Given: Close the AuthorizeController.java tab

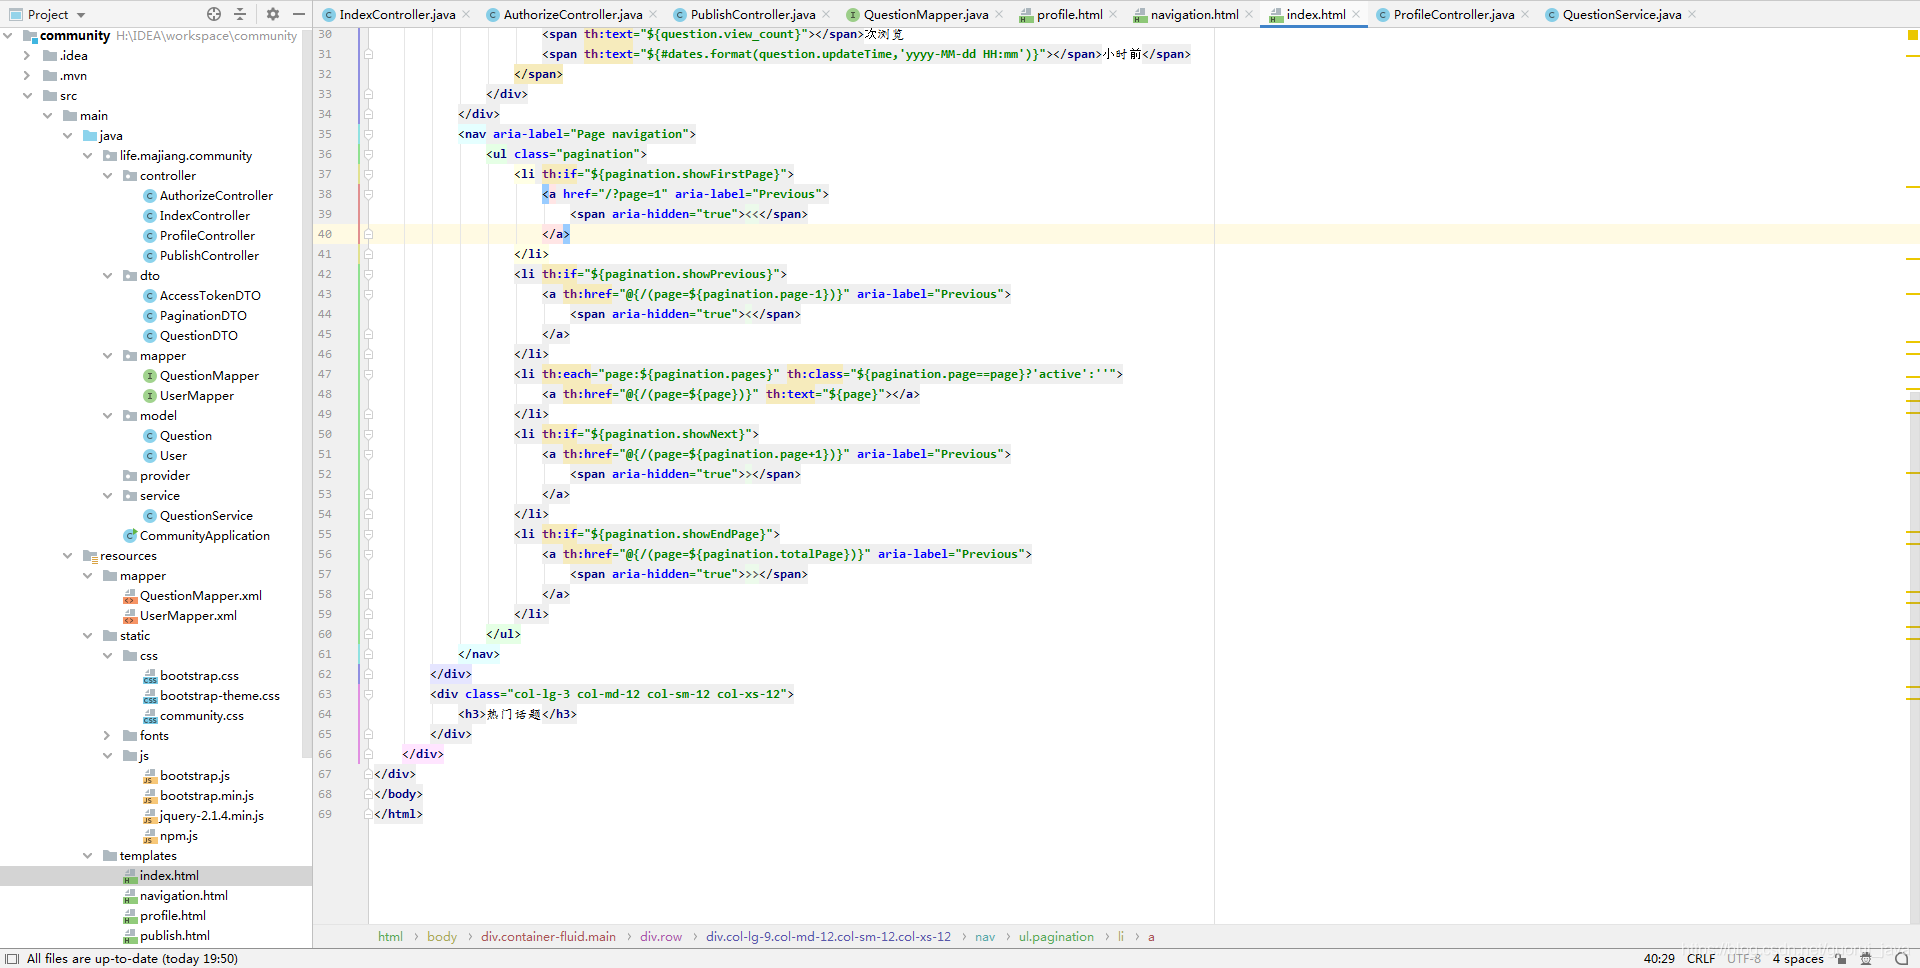Looking at the screenshot, I should [x=653, y=14].
